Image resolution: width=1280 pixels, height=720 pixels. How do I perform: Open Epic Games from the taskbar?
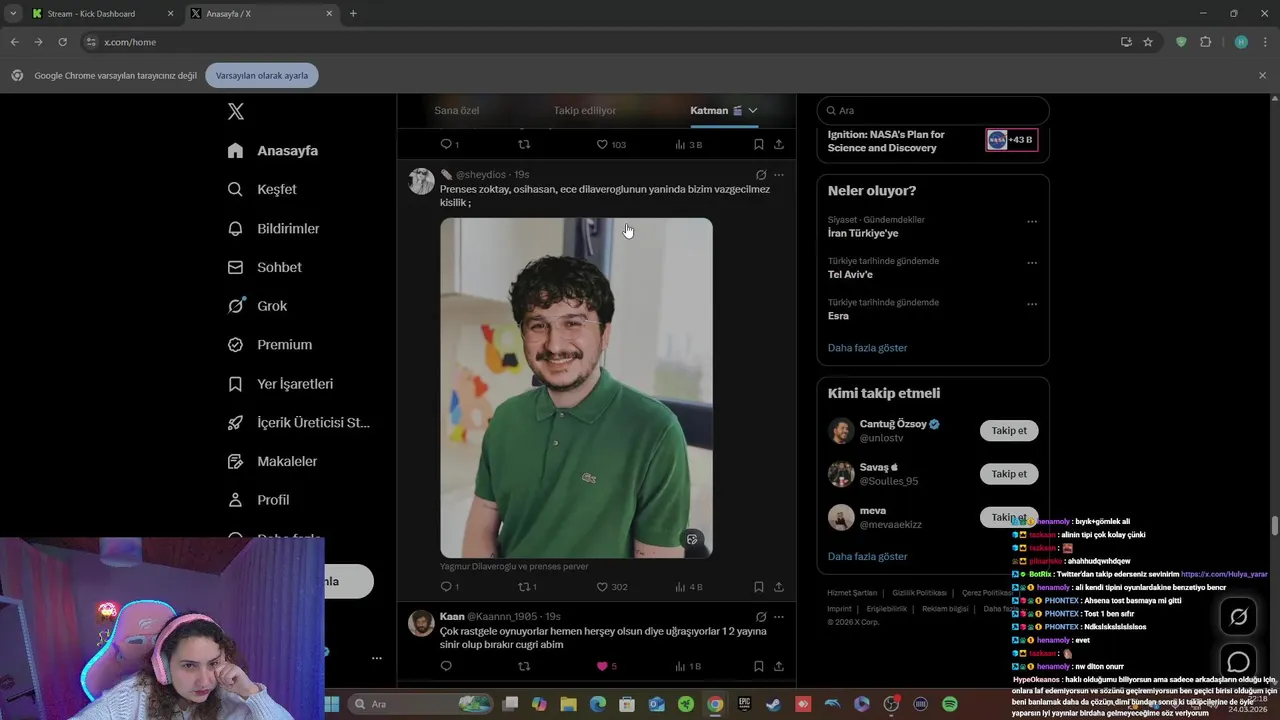tap(744, 704)
